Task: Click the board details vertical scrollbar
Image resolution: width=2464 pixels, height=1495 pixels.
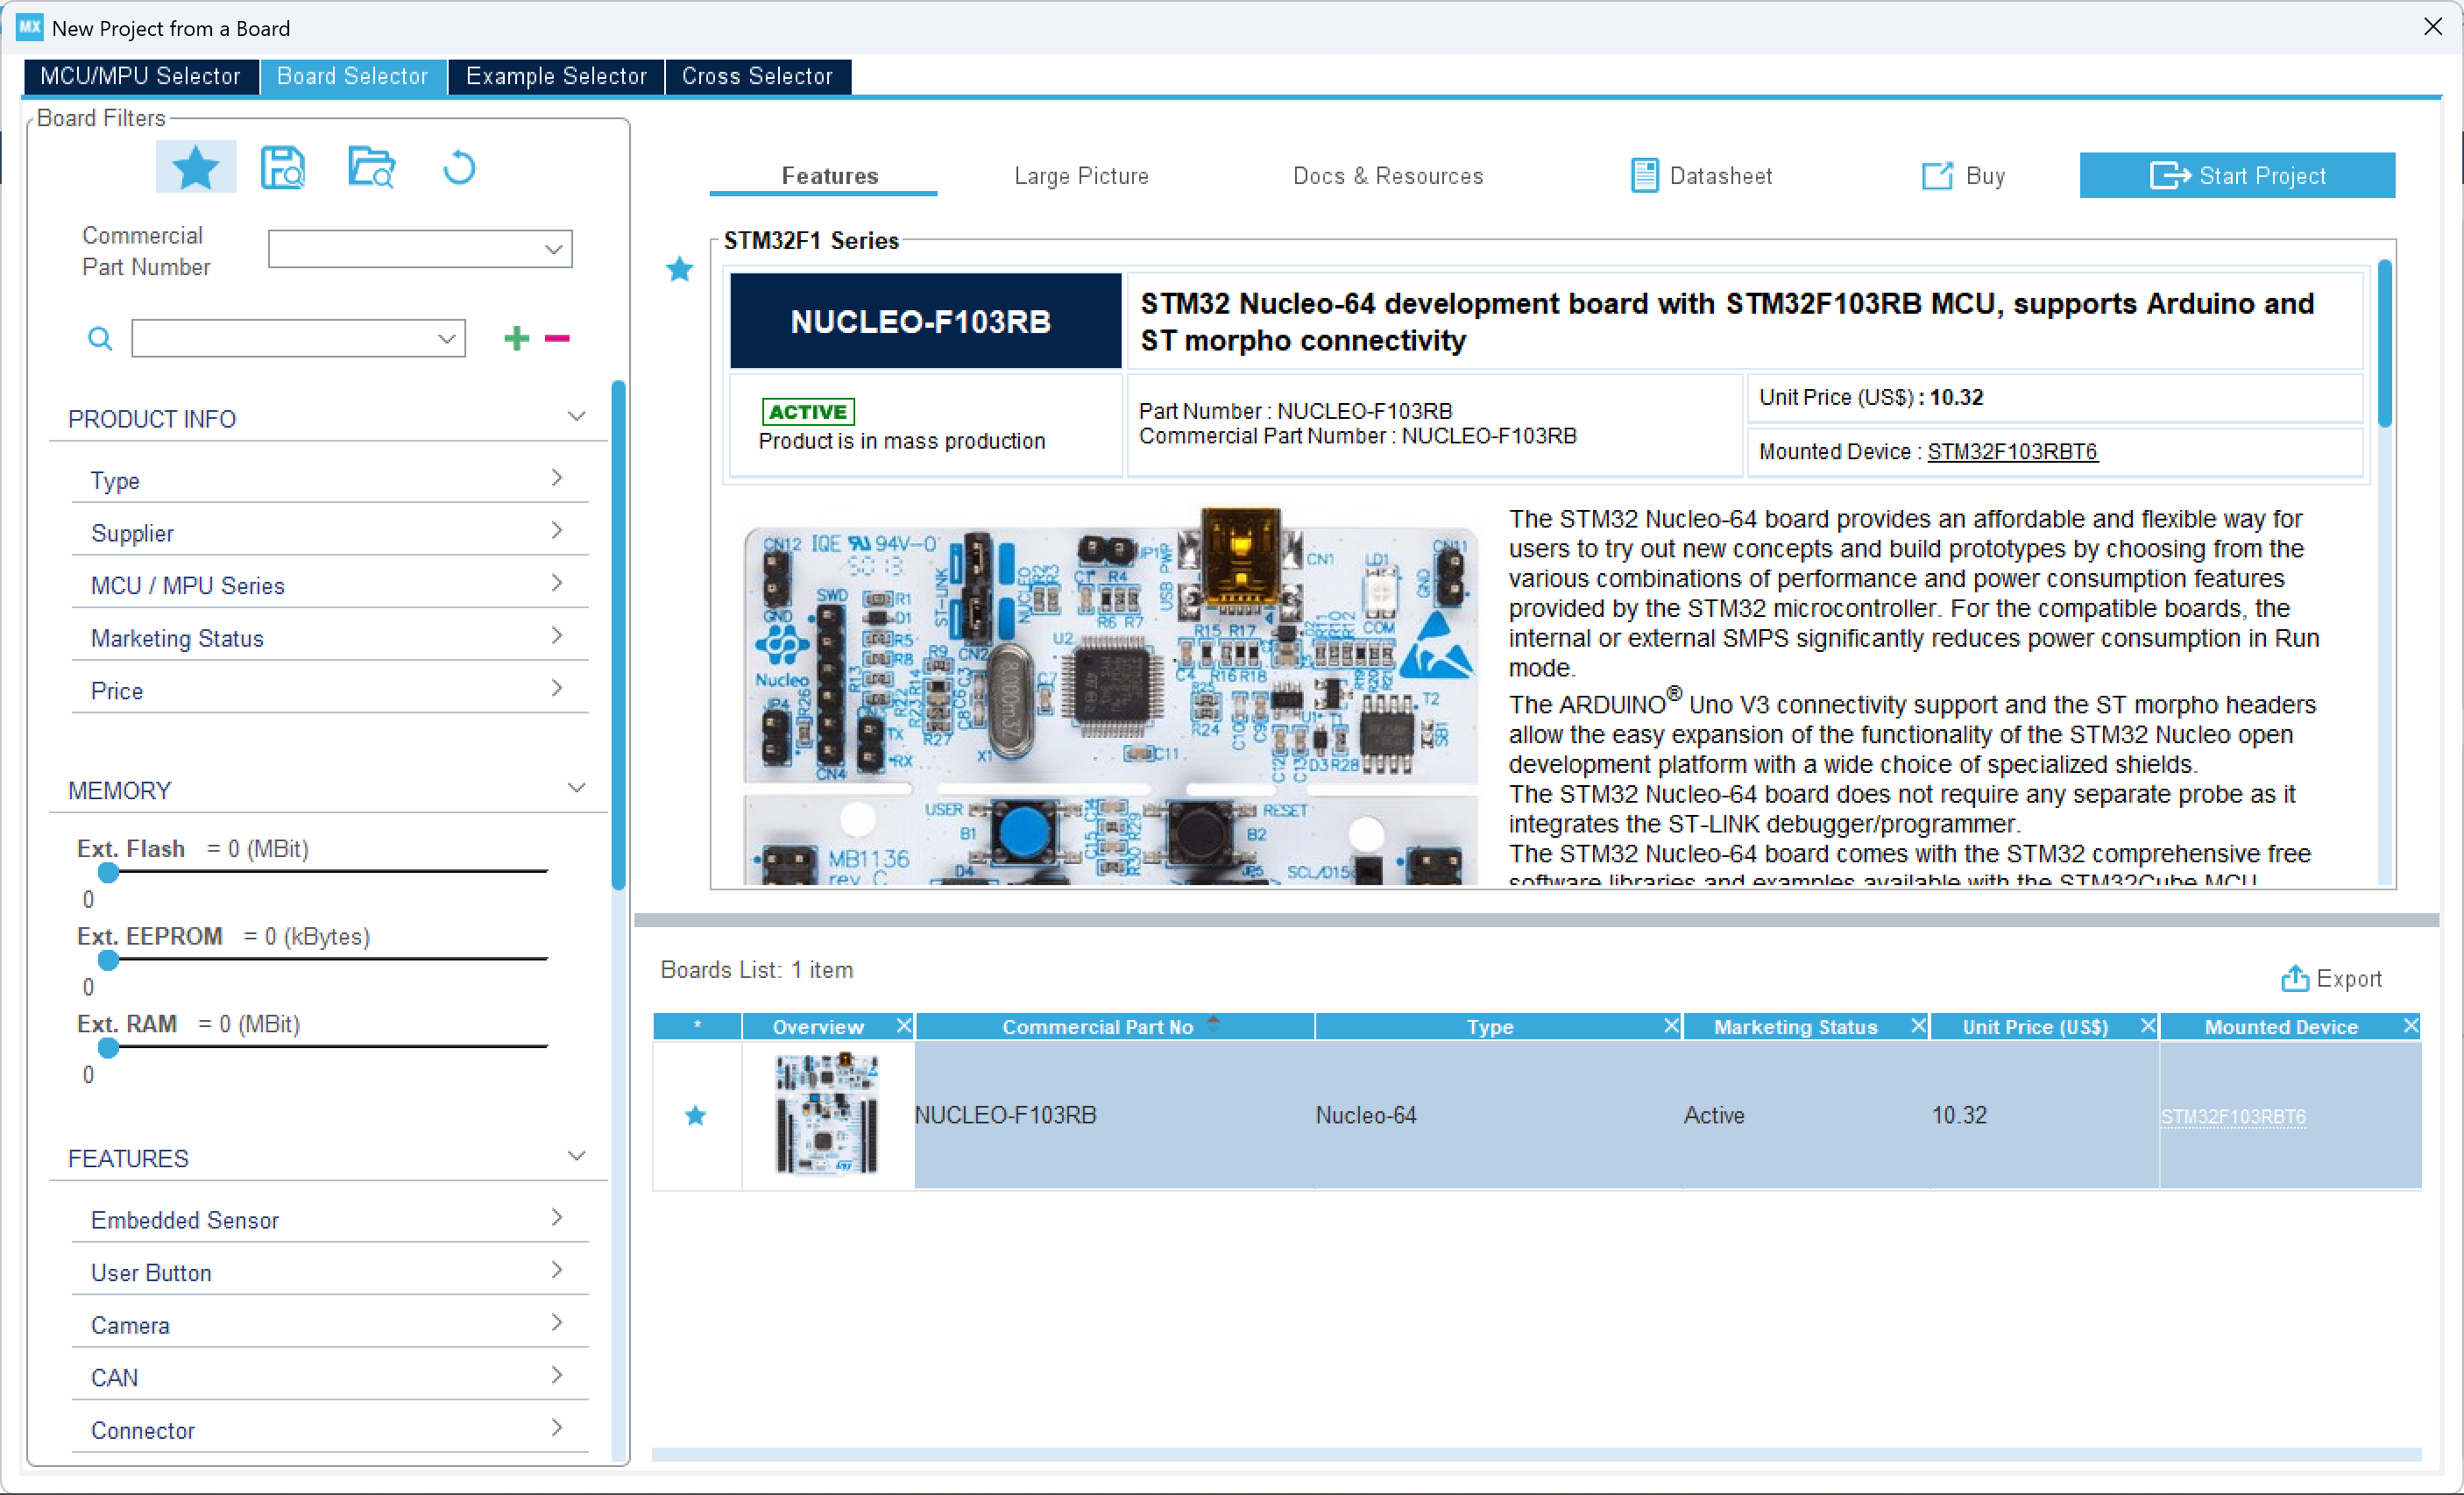Action: click(2385, 343)
